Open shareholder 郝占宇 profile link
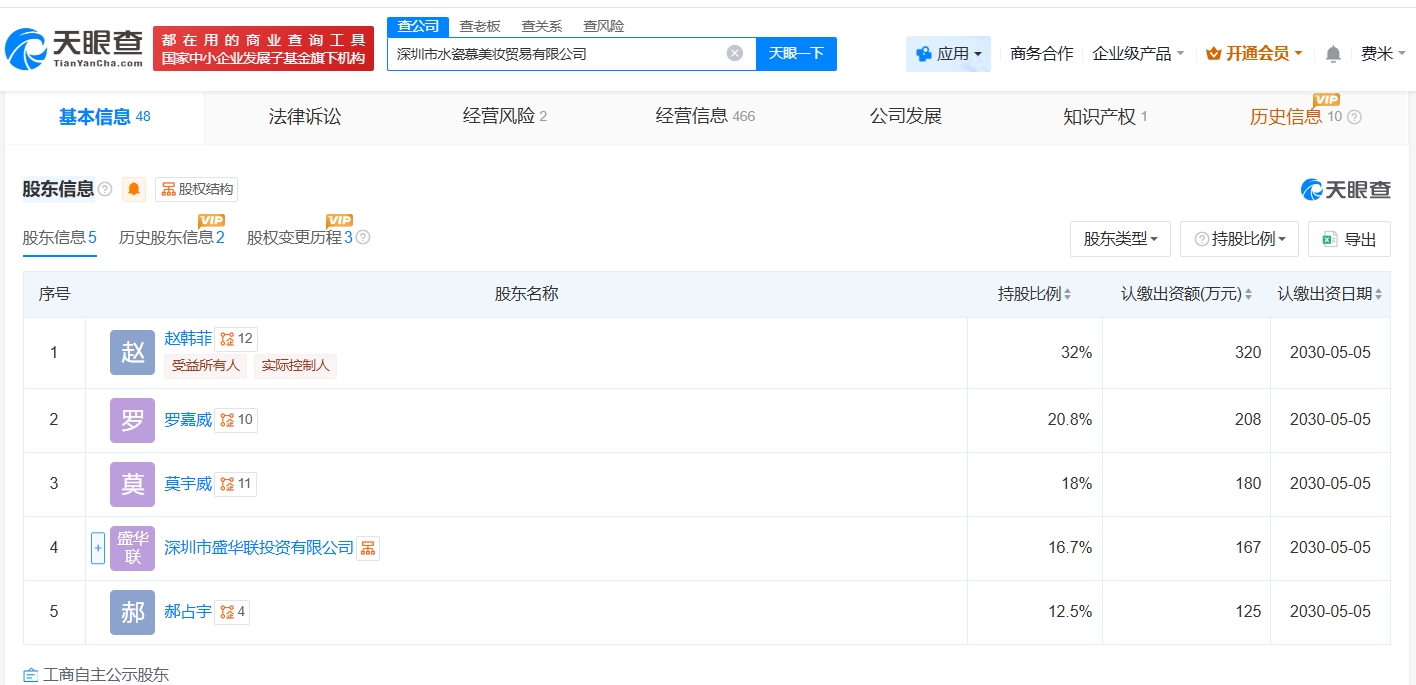 tap(188, 612)
